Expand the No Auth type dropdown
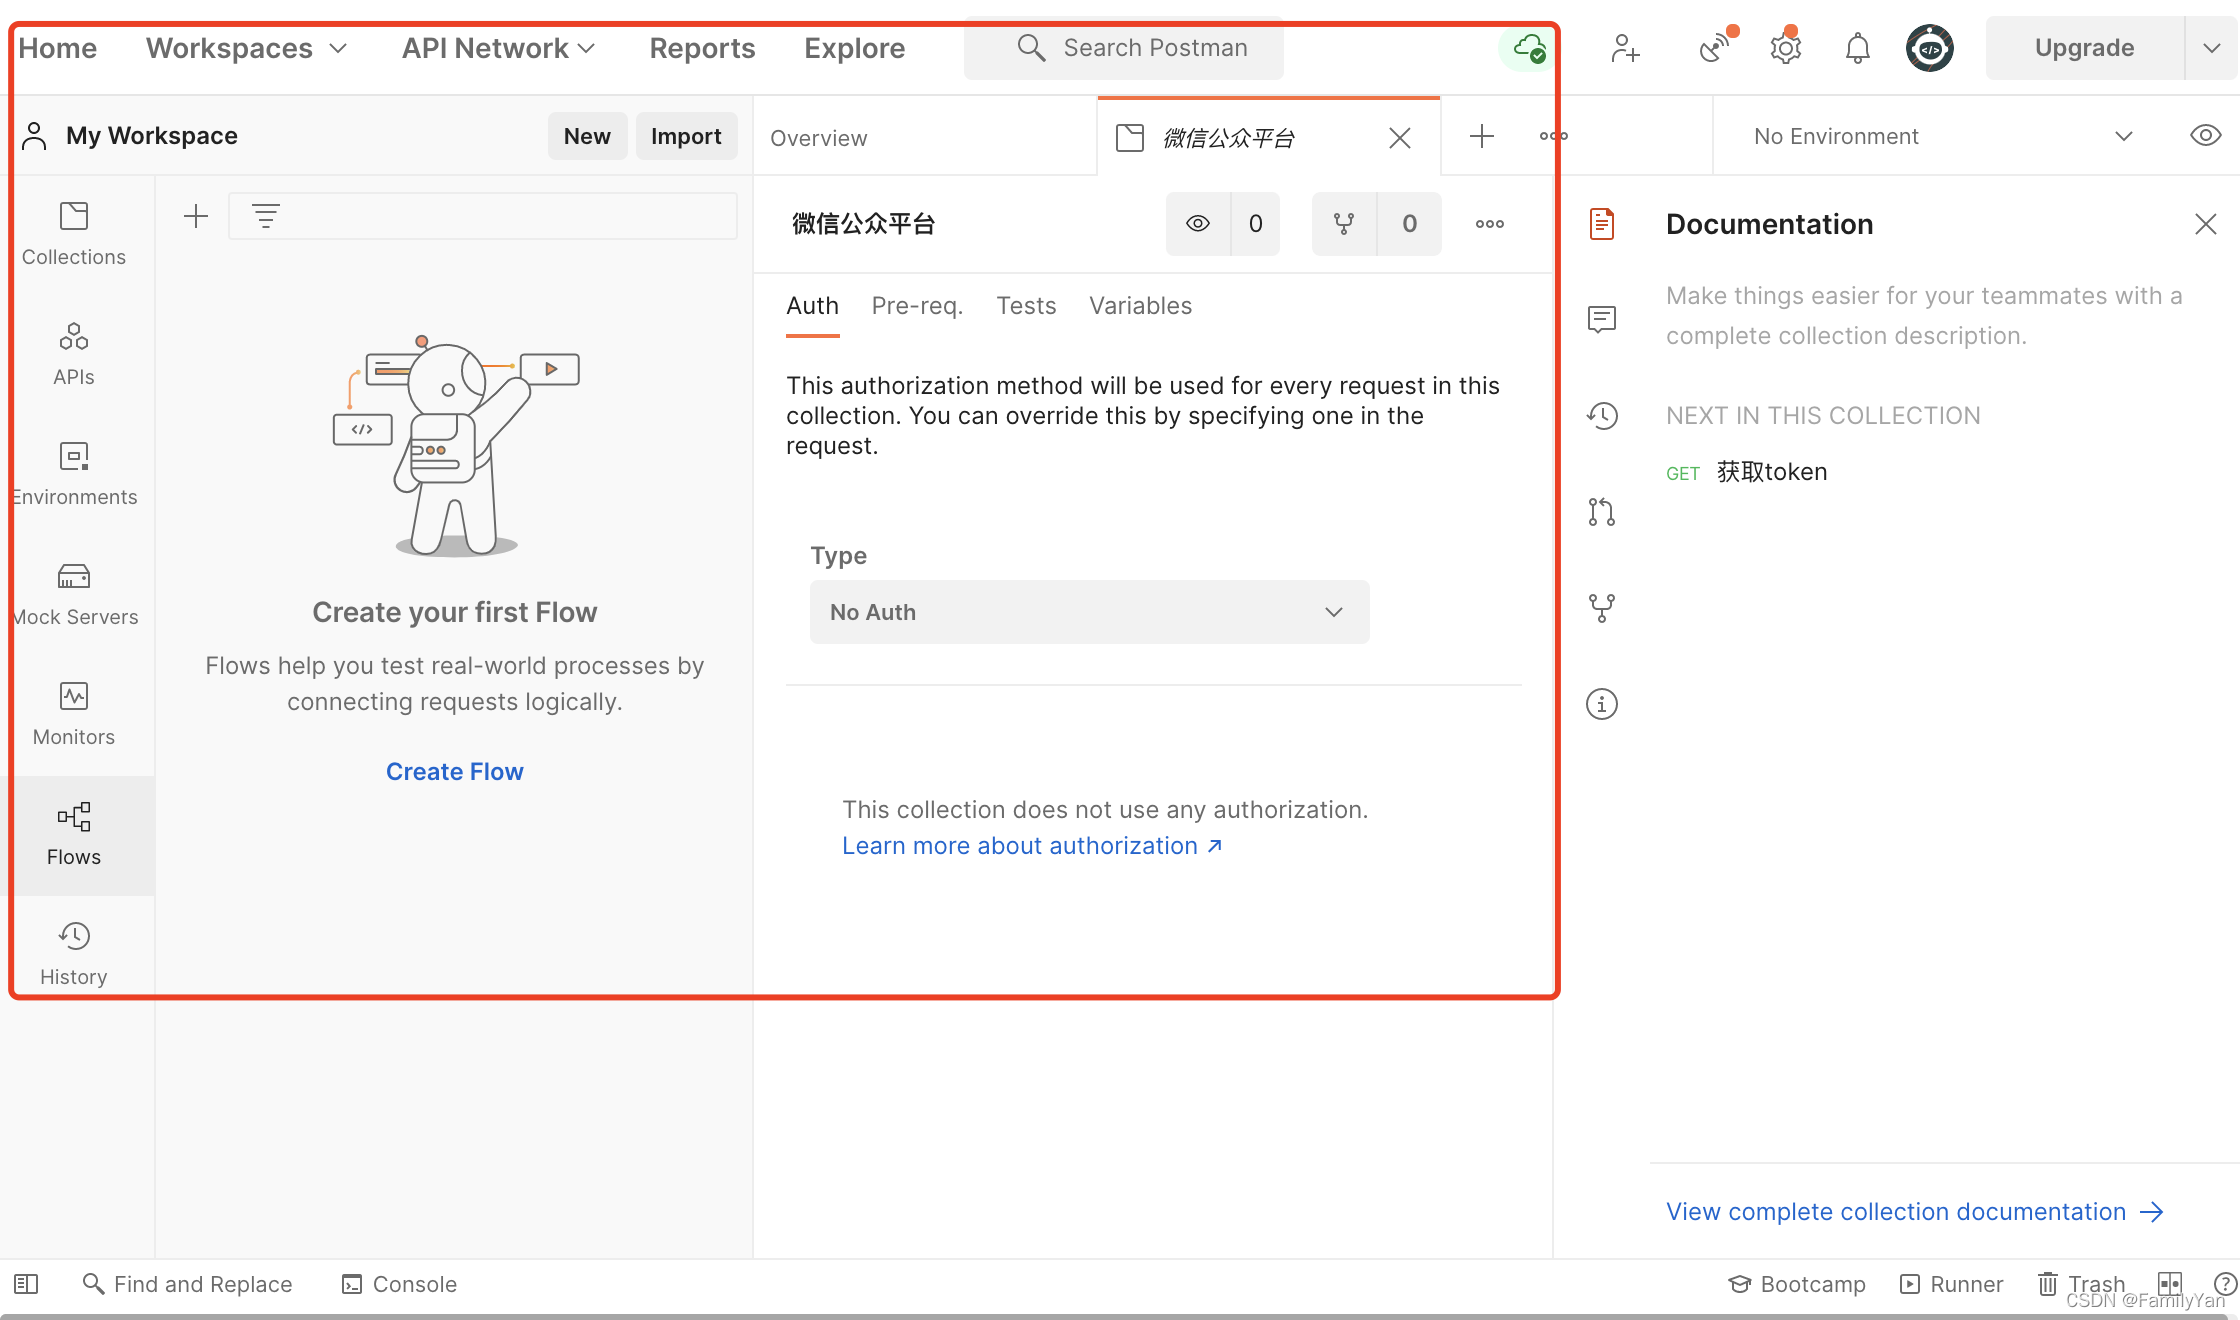 coord(1089,612)
